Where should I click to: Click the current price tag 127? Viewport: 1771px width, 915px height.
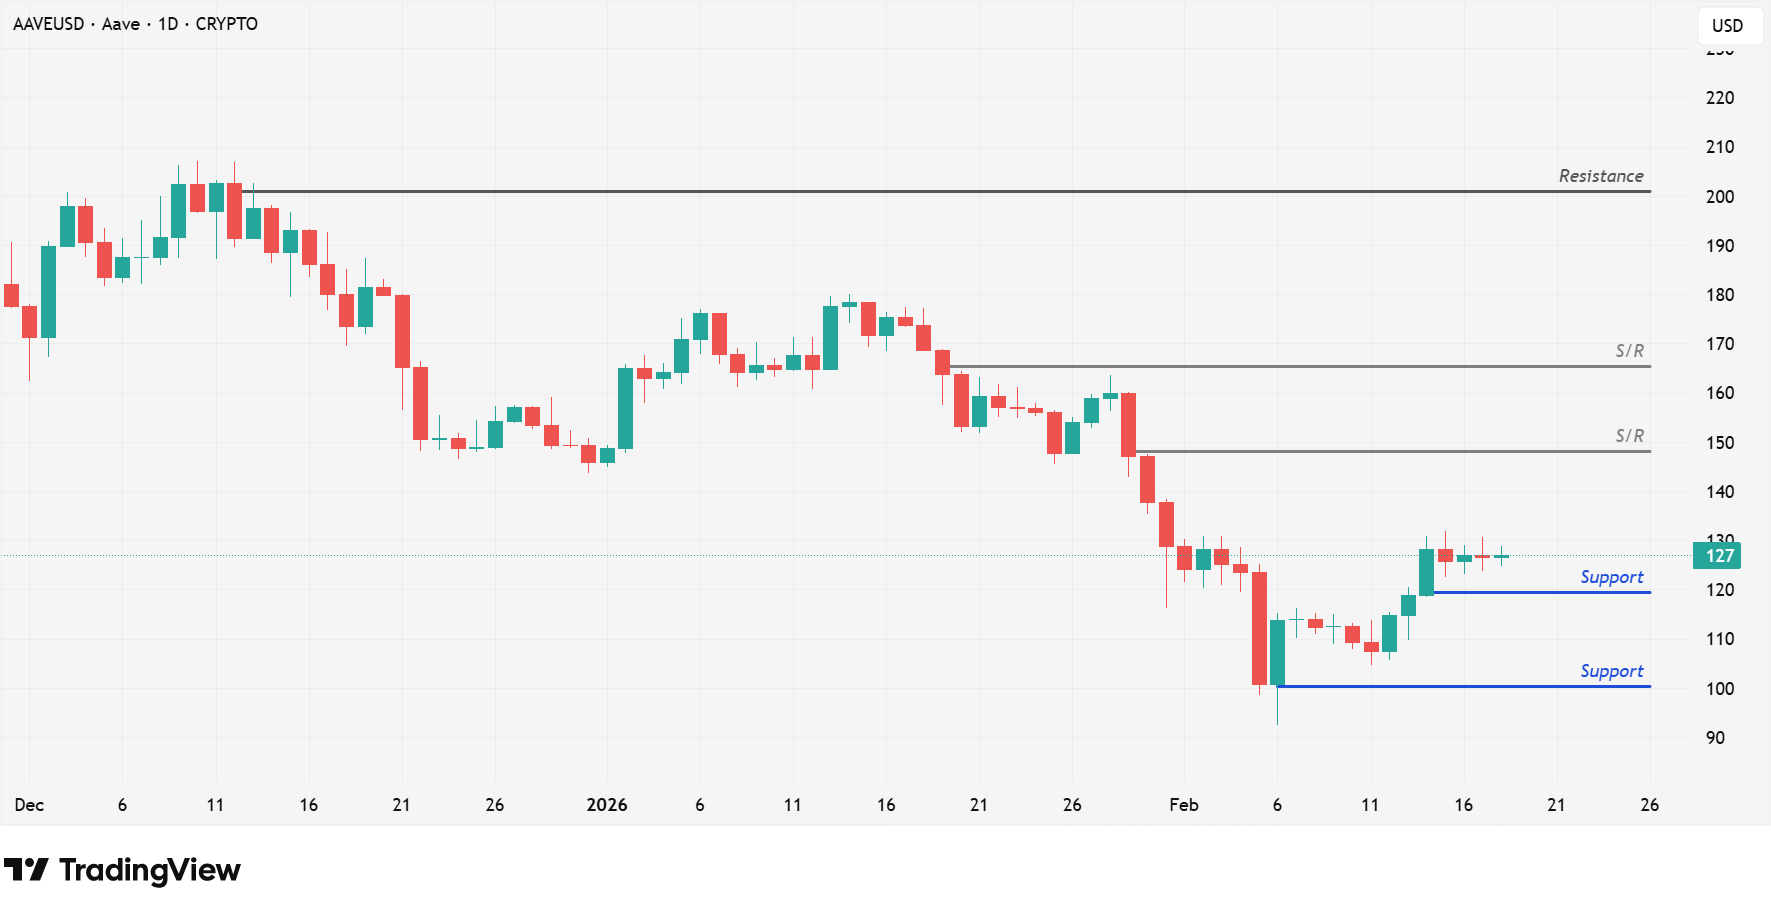pos(1717,556)
